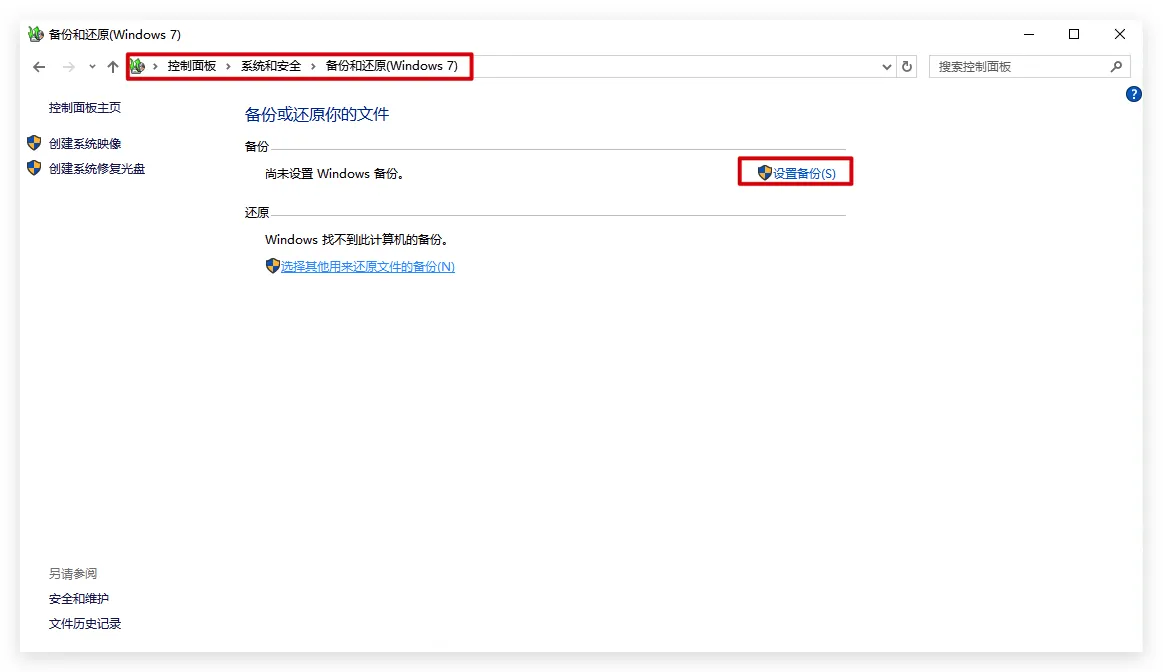Click the magnifier icon in search box
This screenshot has width=1163, height=672.
click(1116, 67)
